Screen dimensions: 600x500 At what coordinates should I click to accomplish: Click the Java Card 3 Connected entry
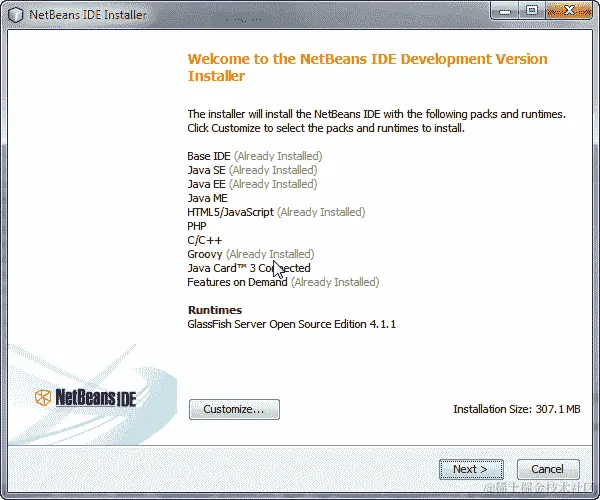249,268
